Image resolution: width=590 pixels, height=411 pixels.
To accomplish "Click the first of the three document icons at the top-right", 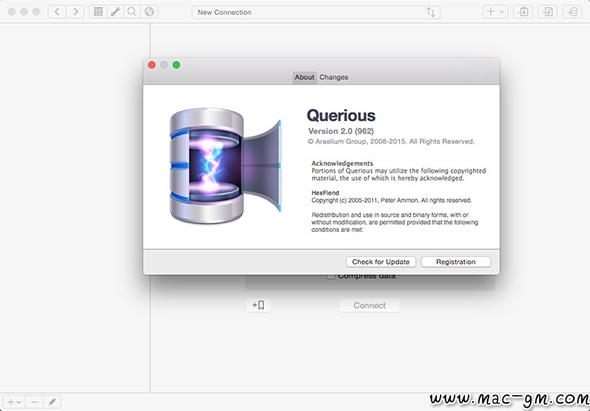I will point(523,12).
